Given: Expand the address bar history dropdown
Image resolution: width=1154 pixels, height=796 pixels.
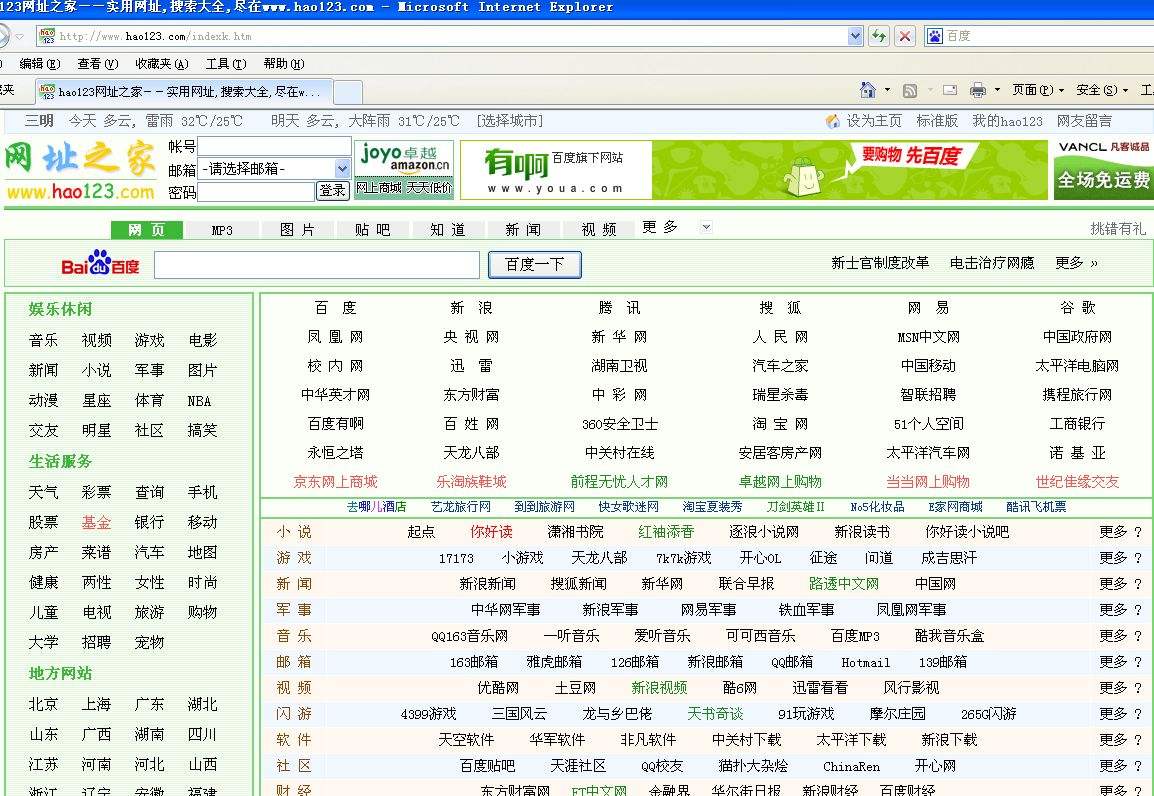Looking at the screenshot, I should pyautogui.click(x=854, y=36).
